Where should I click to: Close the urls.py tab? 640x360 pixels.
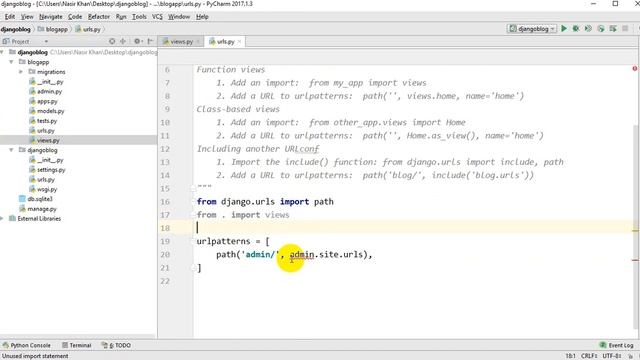click(239, 42)
